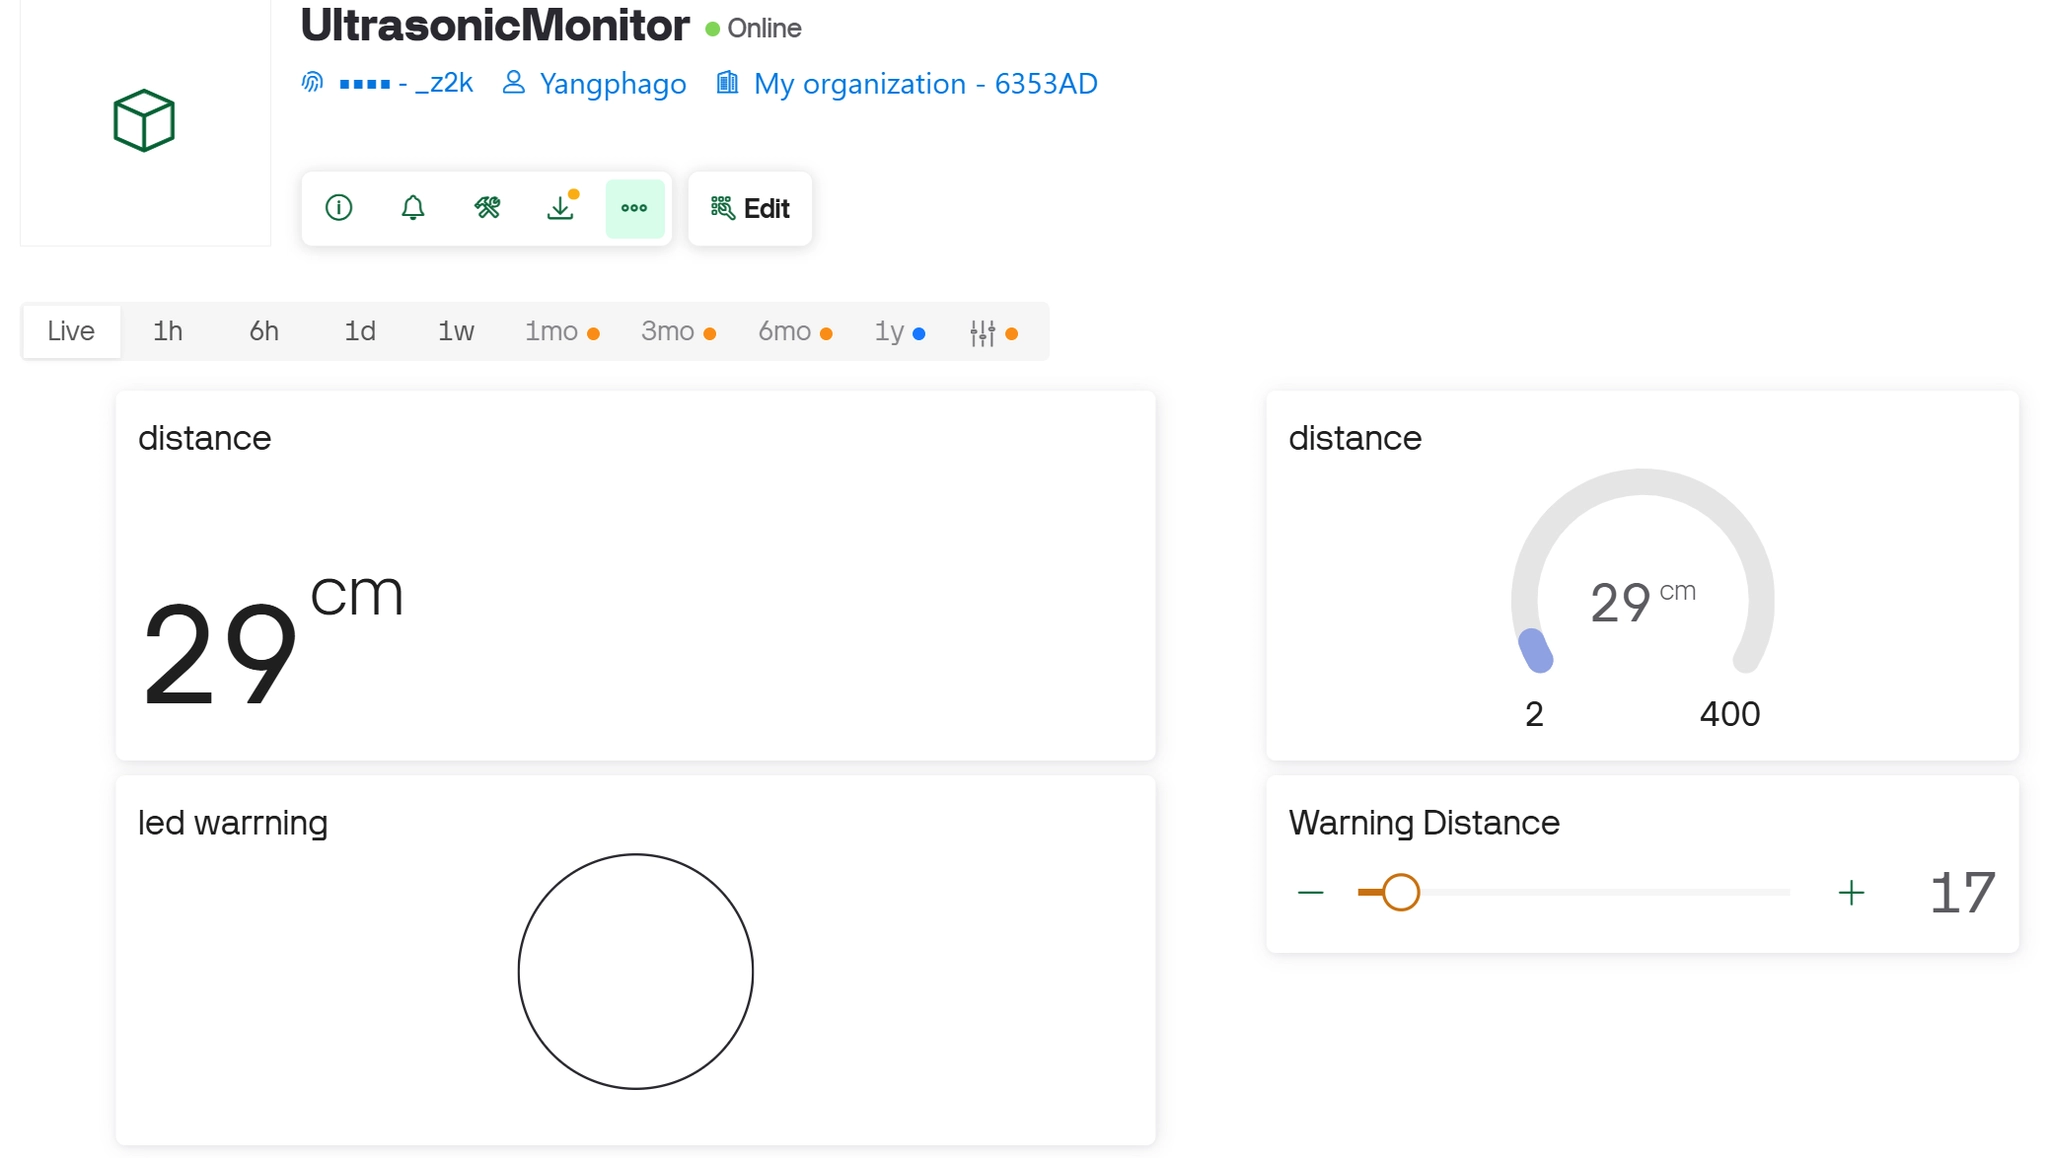Click the green cube device image
The image size is (2048, 1158).
[144, 121]
